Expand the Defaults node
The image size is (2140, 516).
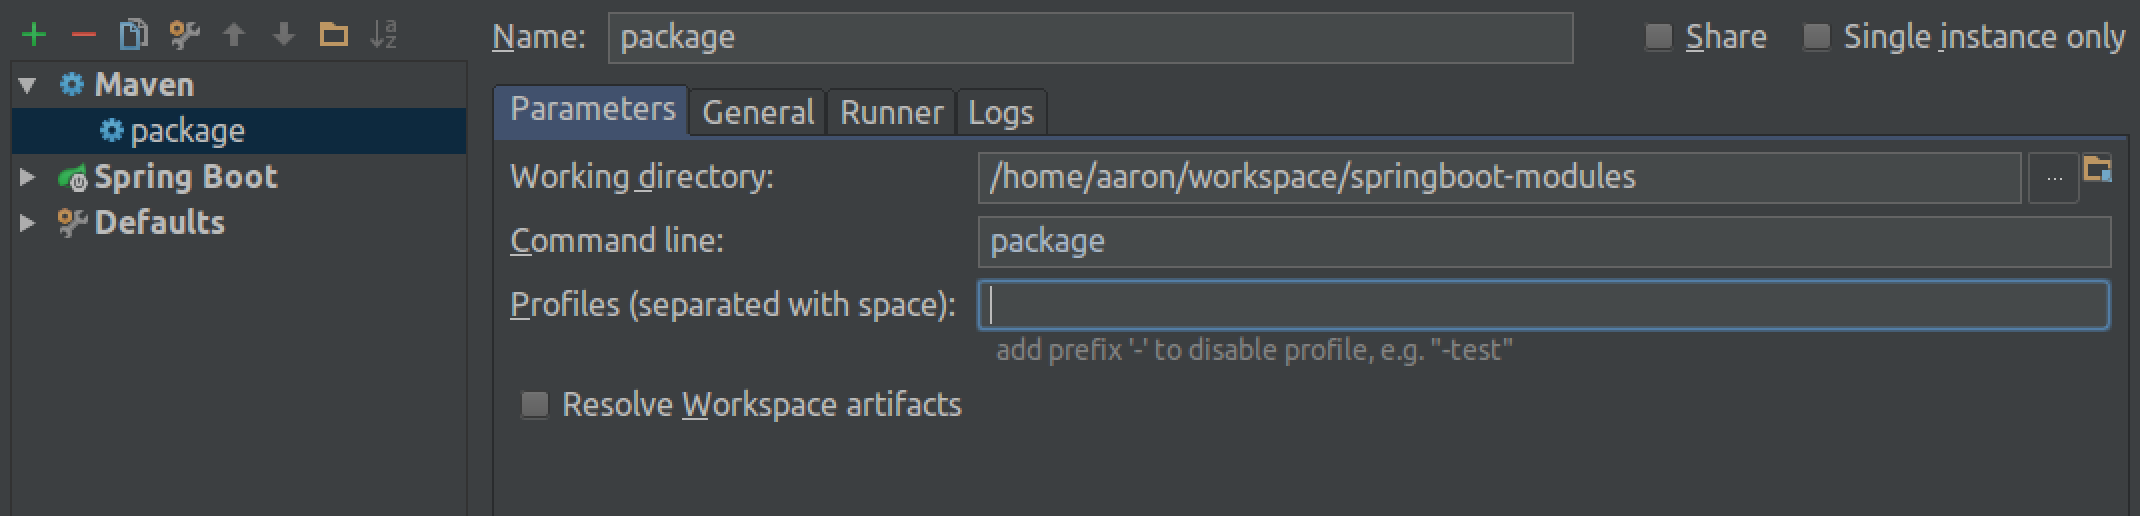[x=28, y=223]
